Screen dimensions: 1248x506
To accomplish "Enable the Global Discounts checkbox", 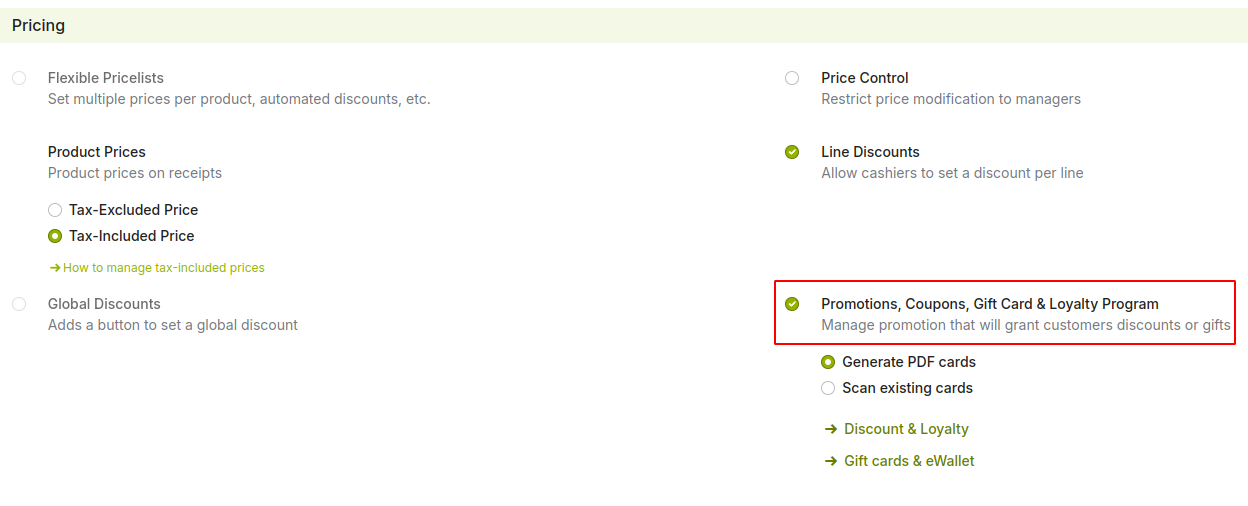I will [x=19, y=304].
